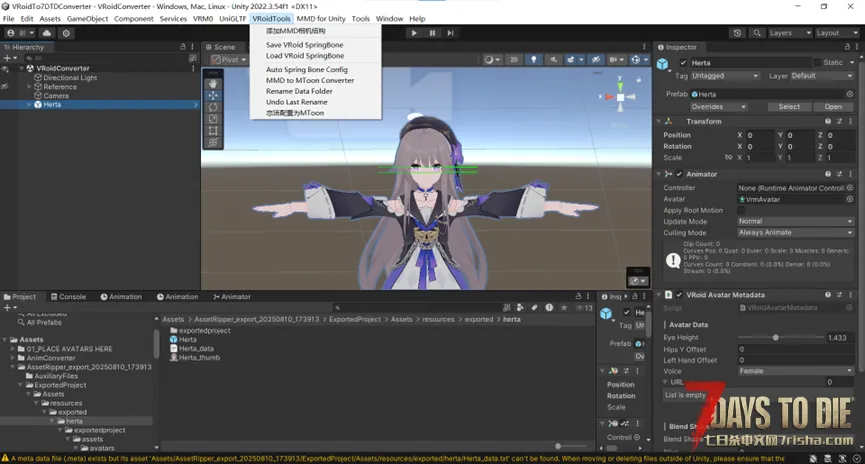
Task: Click the warning icon in status bar
Action: (x=5, y=458)
